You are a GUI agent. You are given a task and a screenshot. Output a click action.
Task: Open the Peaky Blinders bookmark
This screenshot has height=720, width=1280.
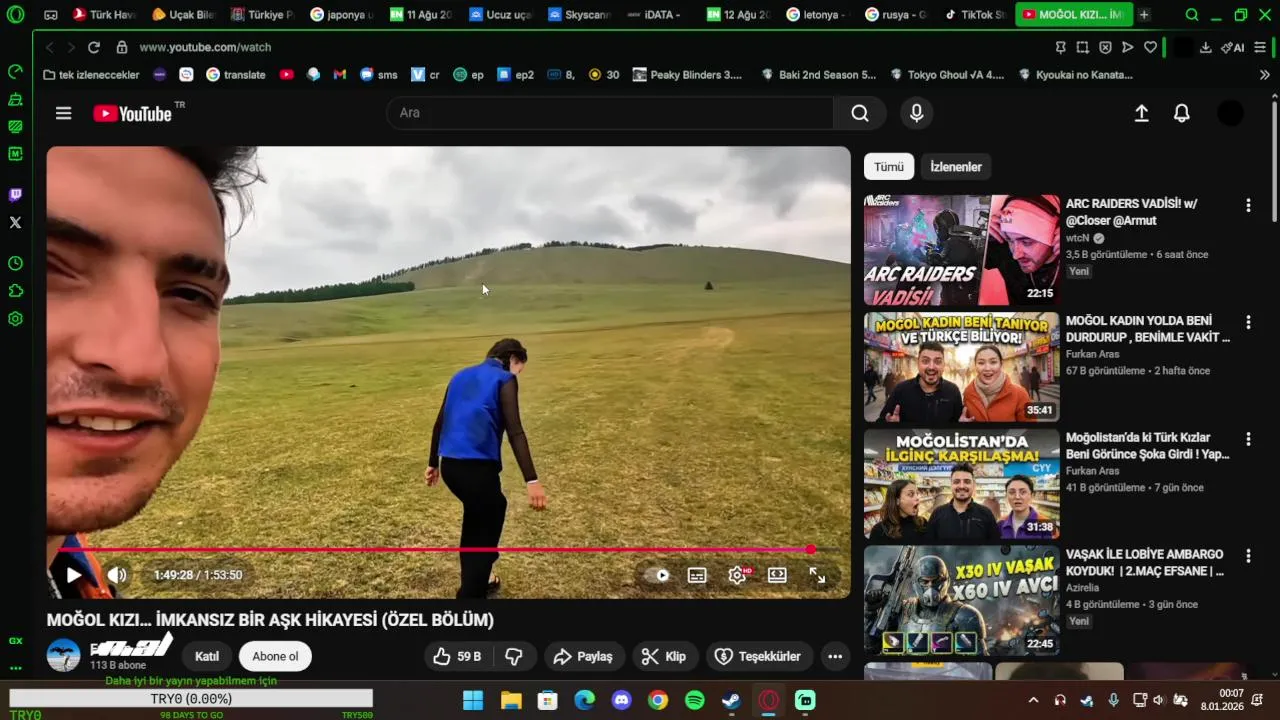(x=688, y=75)
